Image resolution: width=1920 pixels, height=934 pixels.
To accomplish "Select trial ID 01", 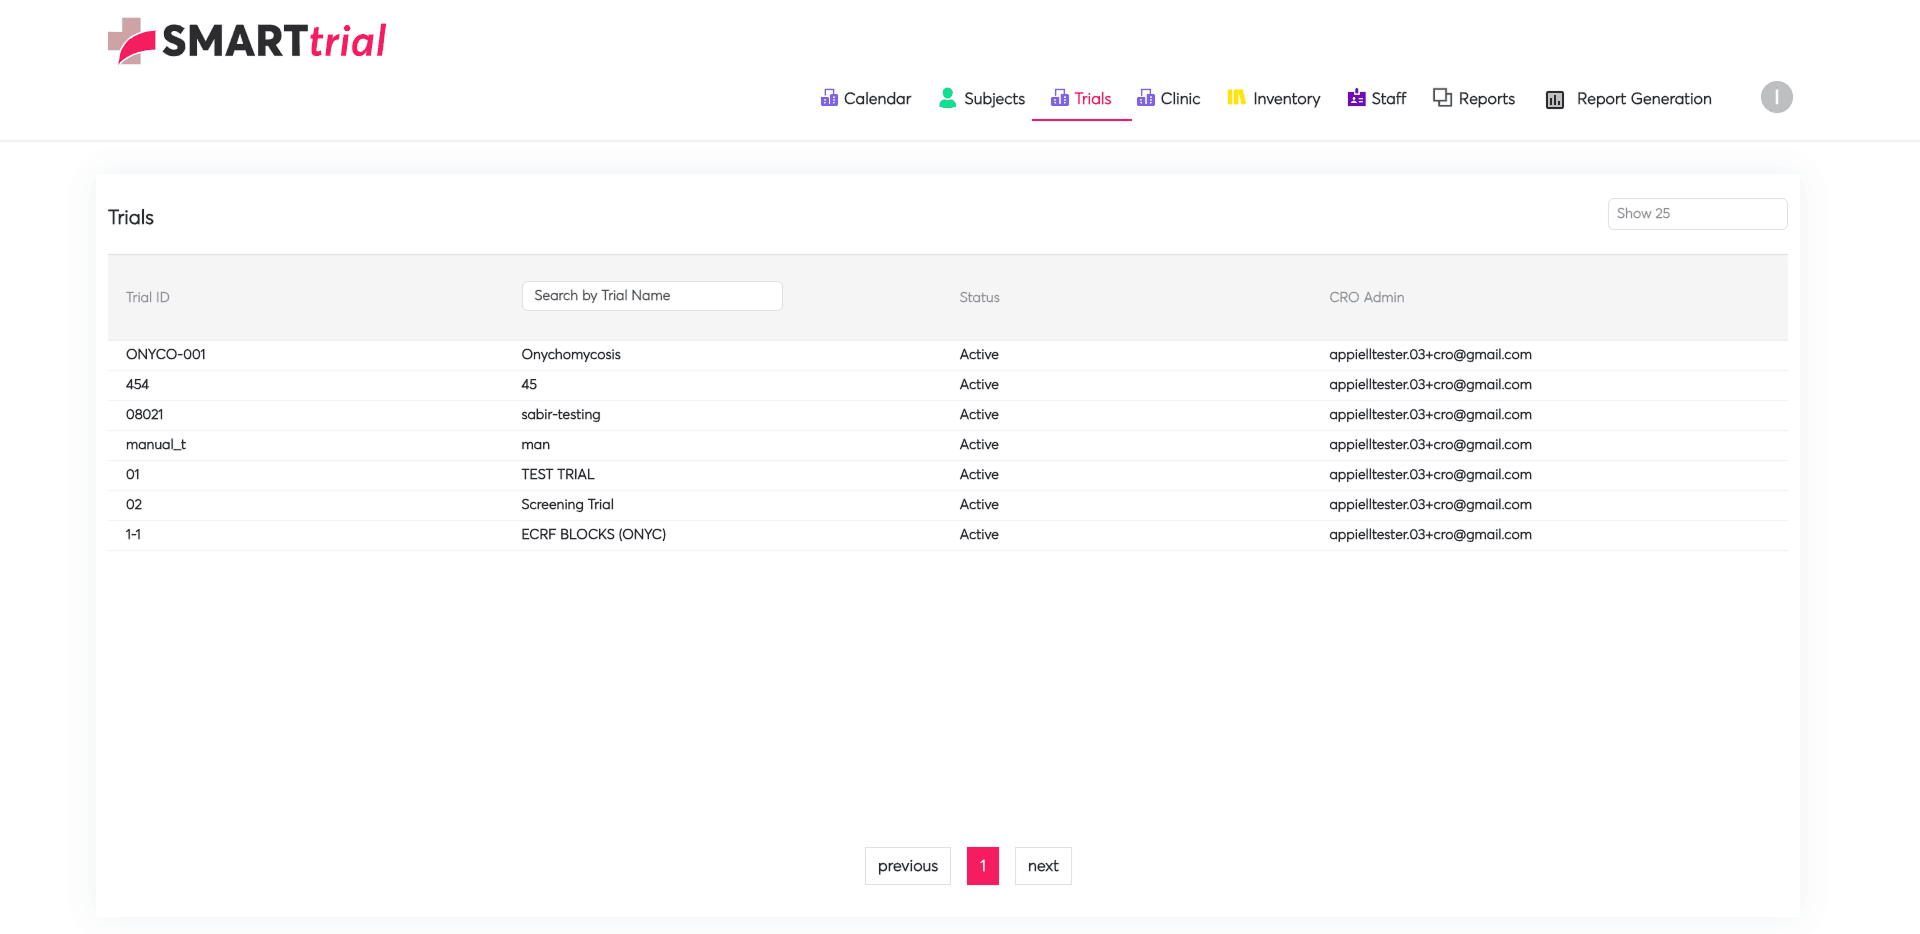I will click(133, 474).
